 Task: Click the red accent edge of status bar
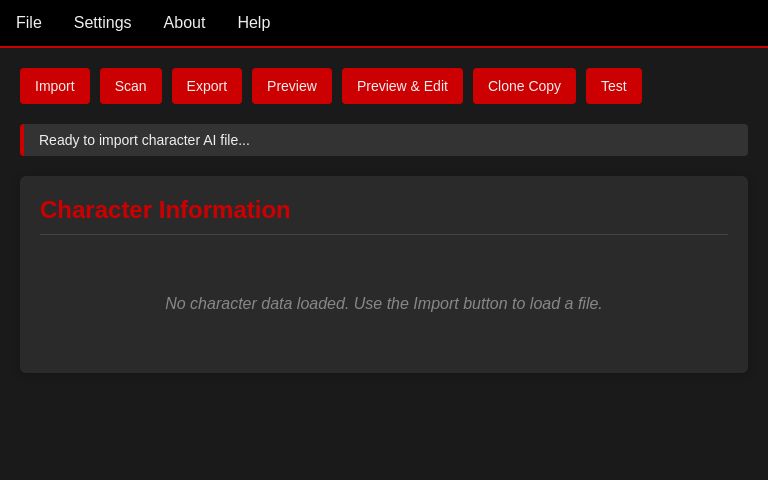point(22,140)
